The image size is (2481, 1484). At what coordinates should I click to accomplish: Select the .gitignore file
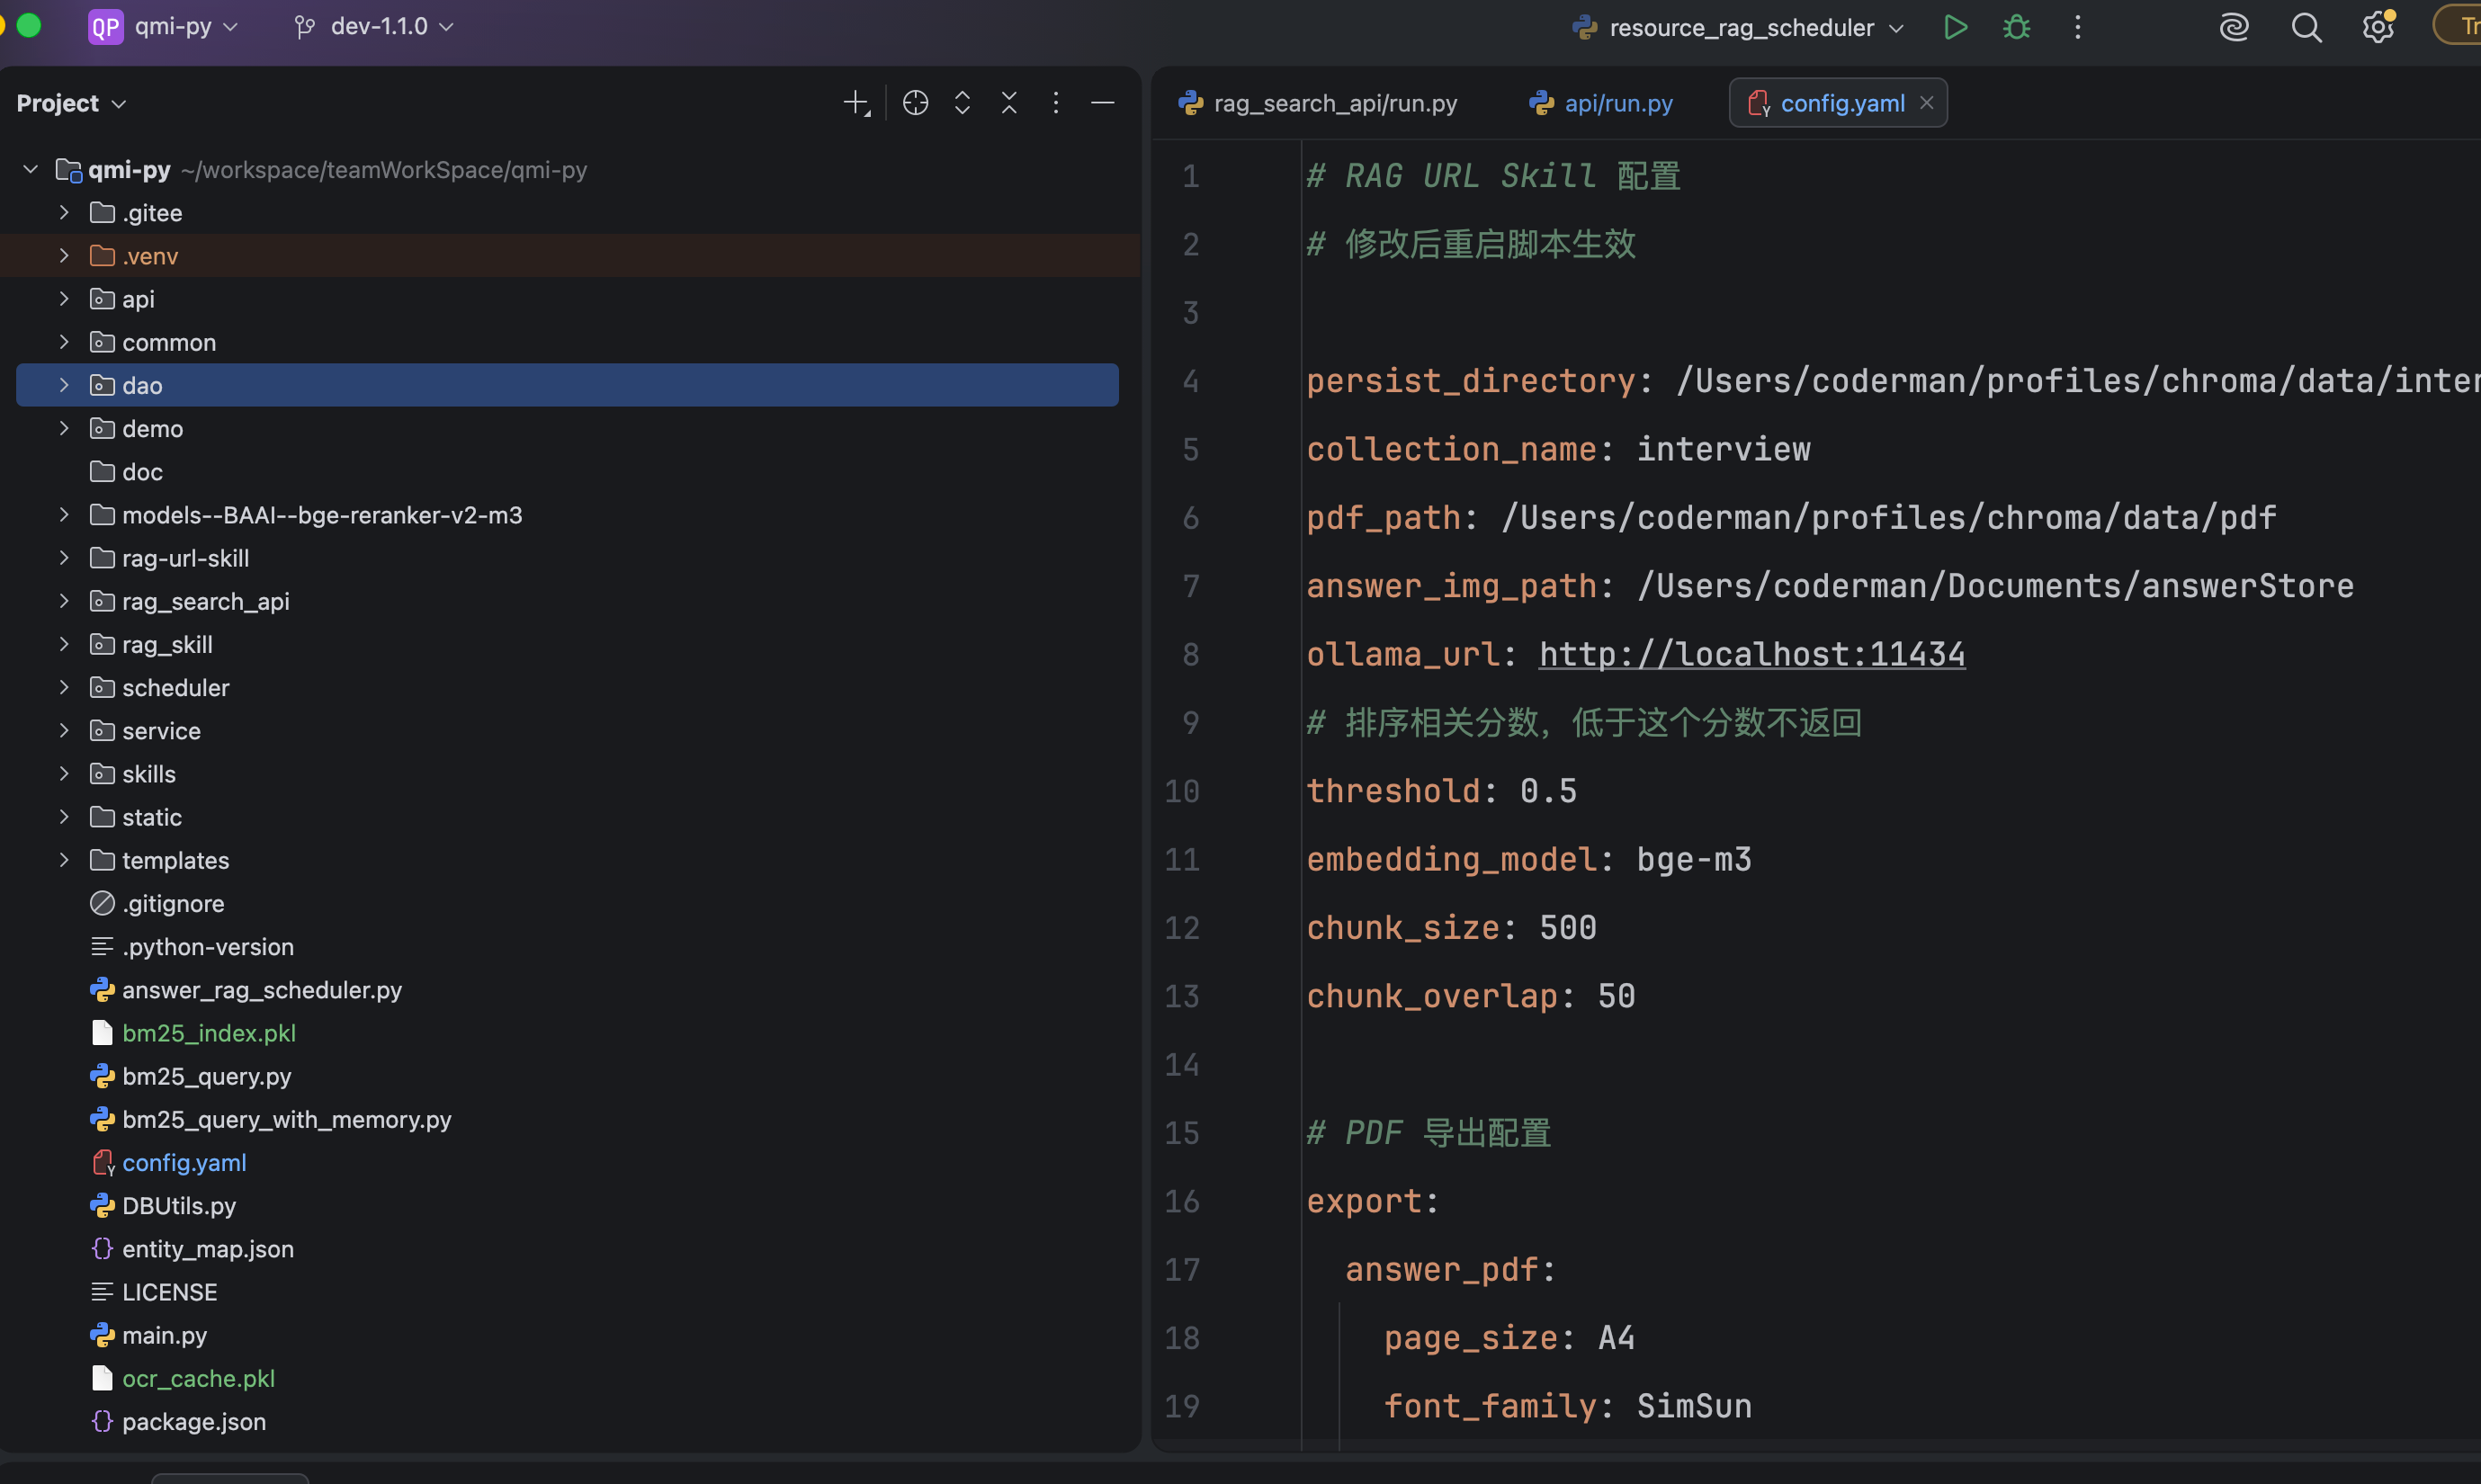173,903
